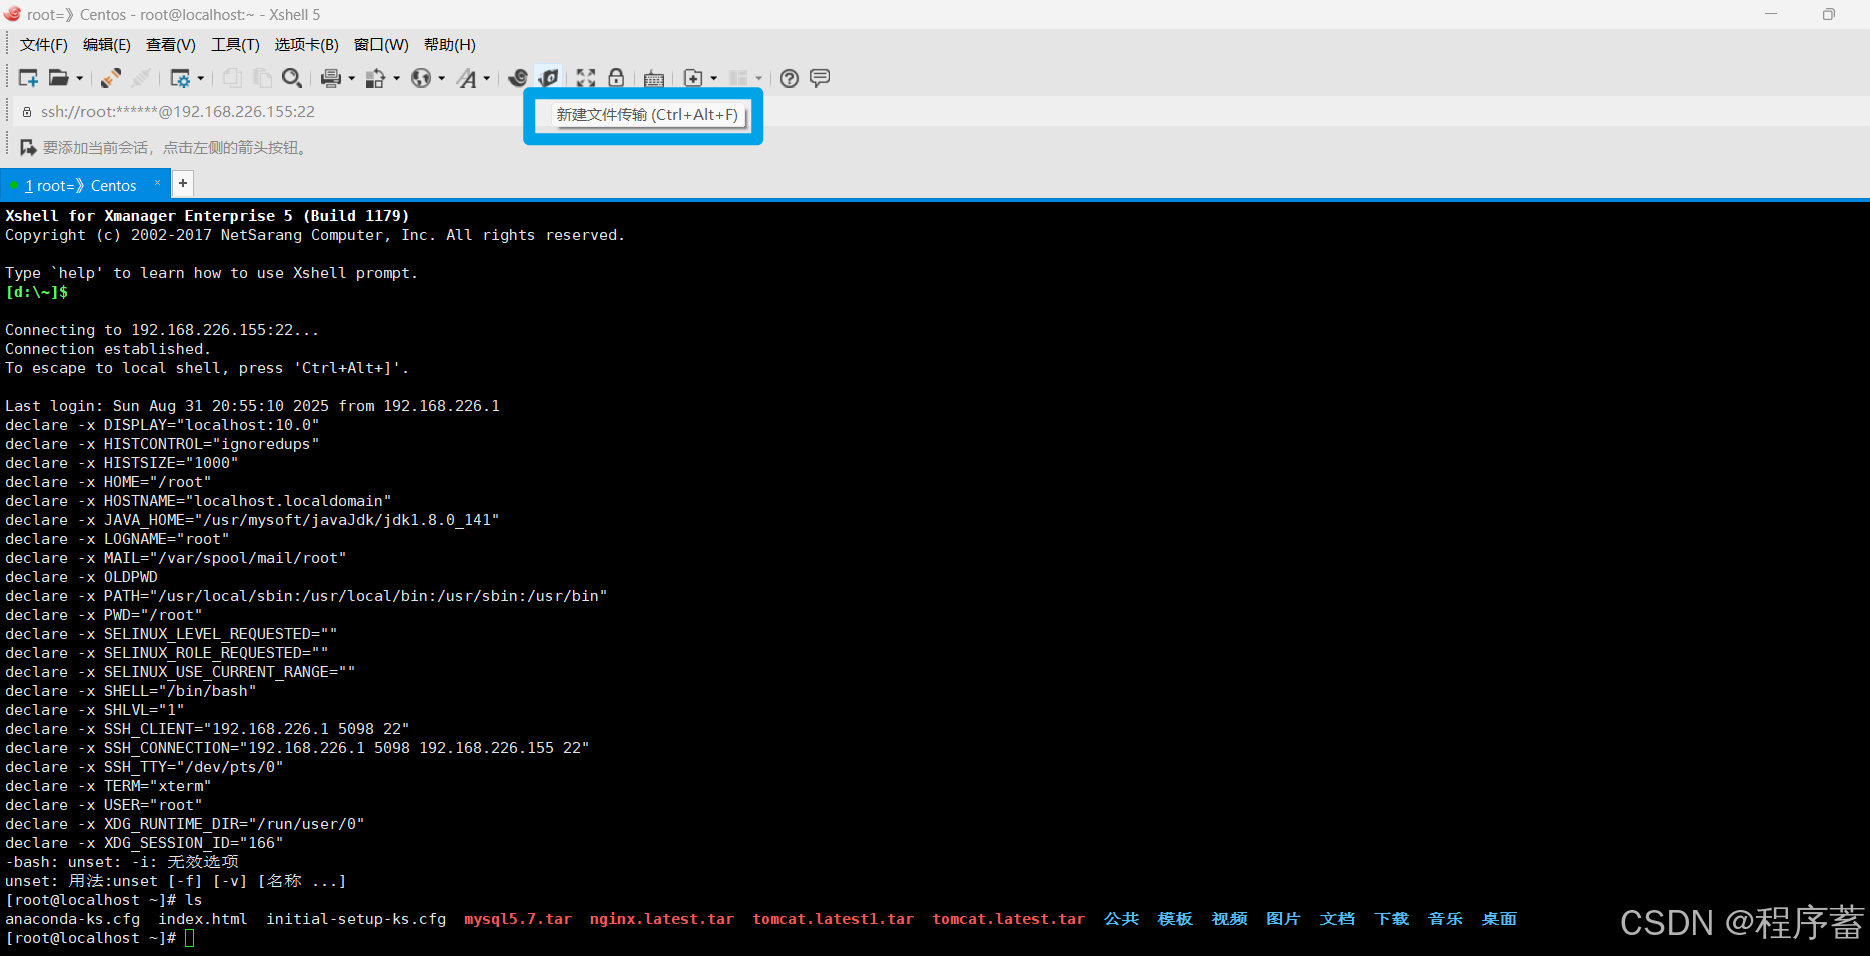Click the session properties gear icon
1870x956 pixels.
[x=182, y=77]
